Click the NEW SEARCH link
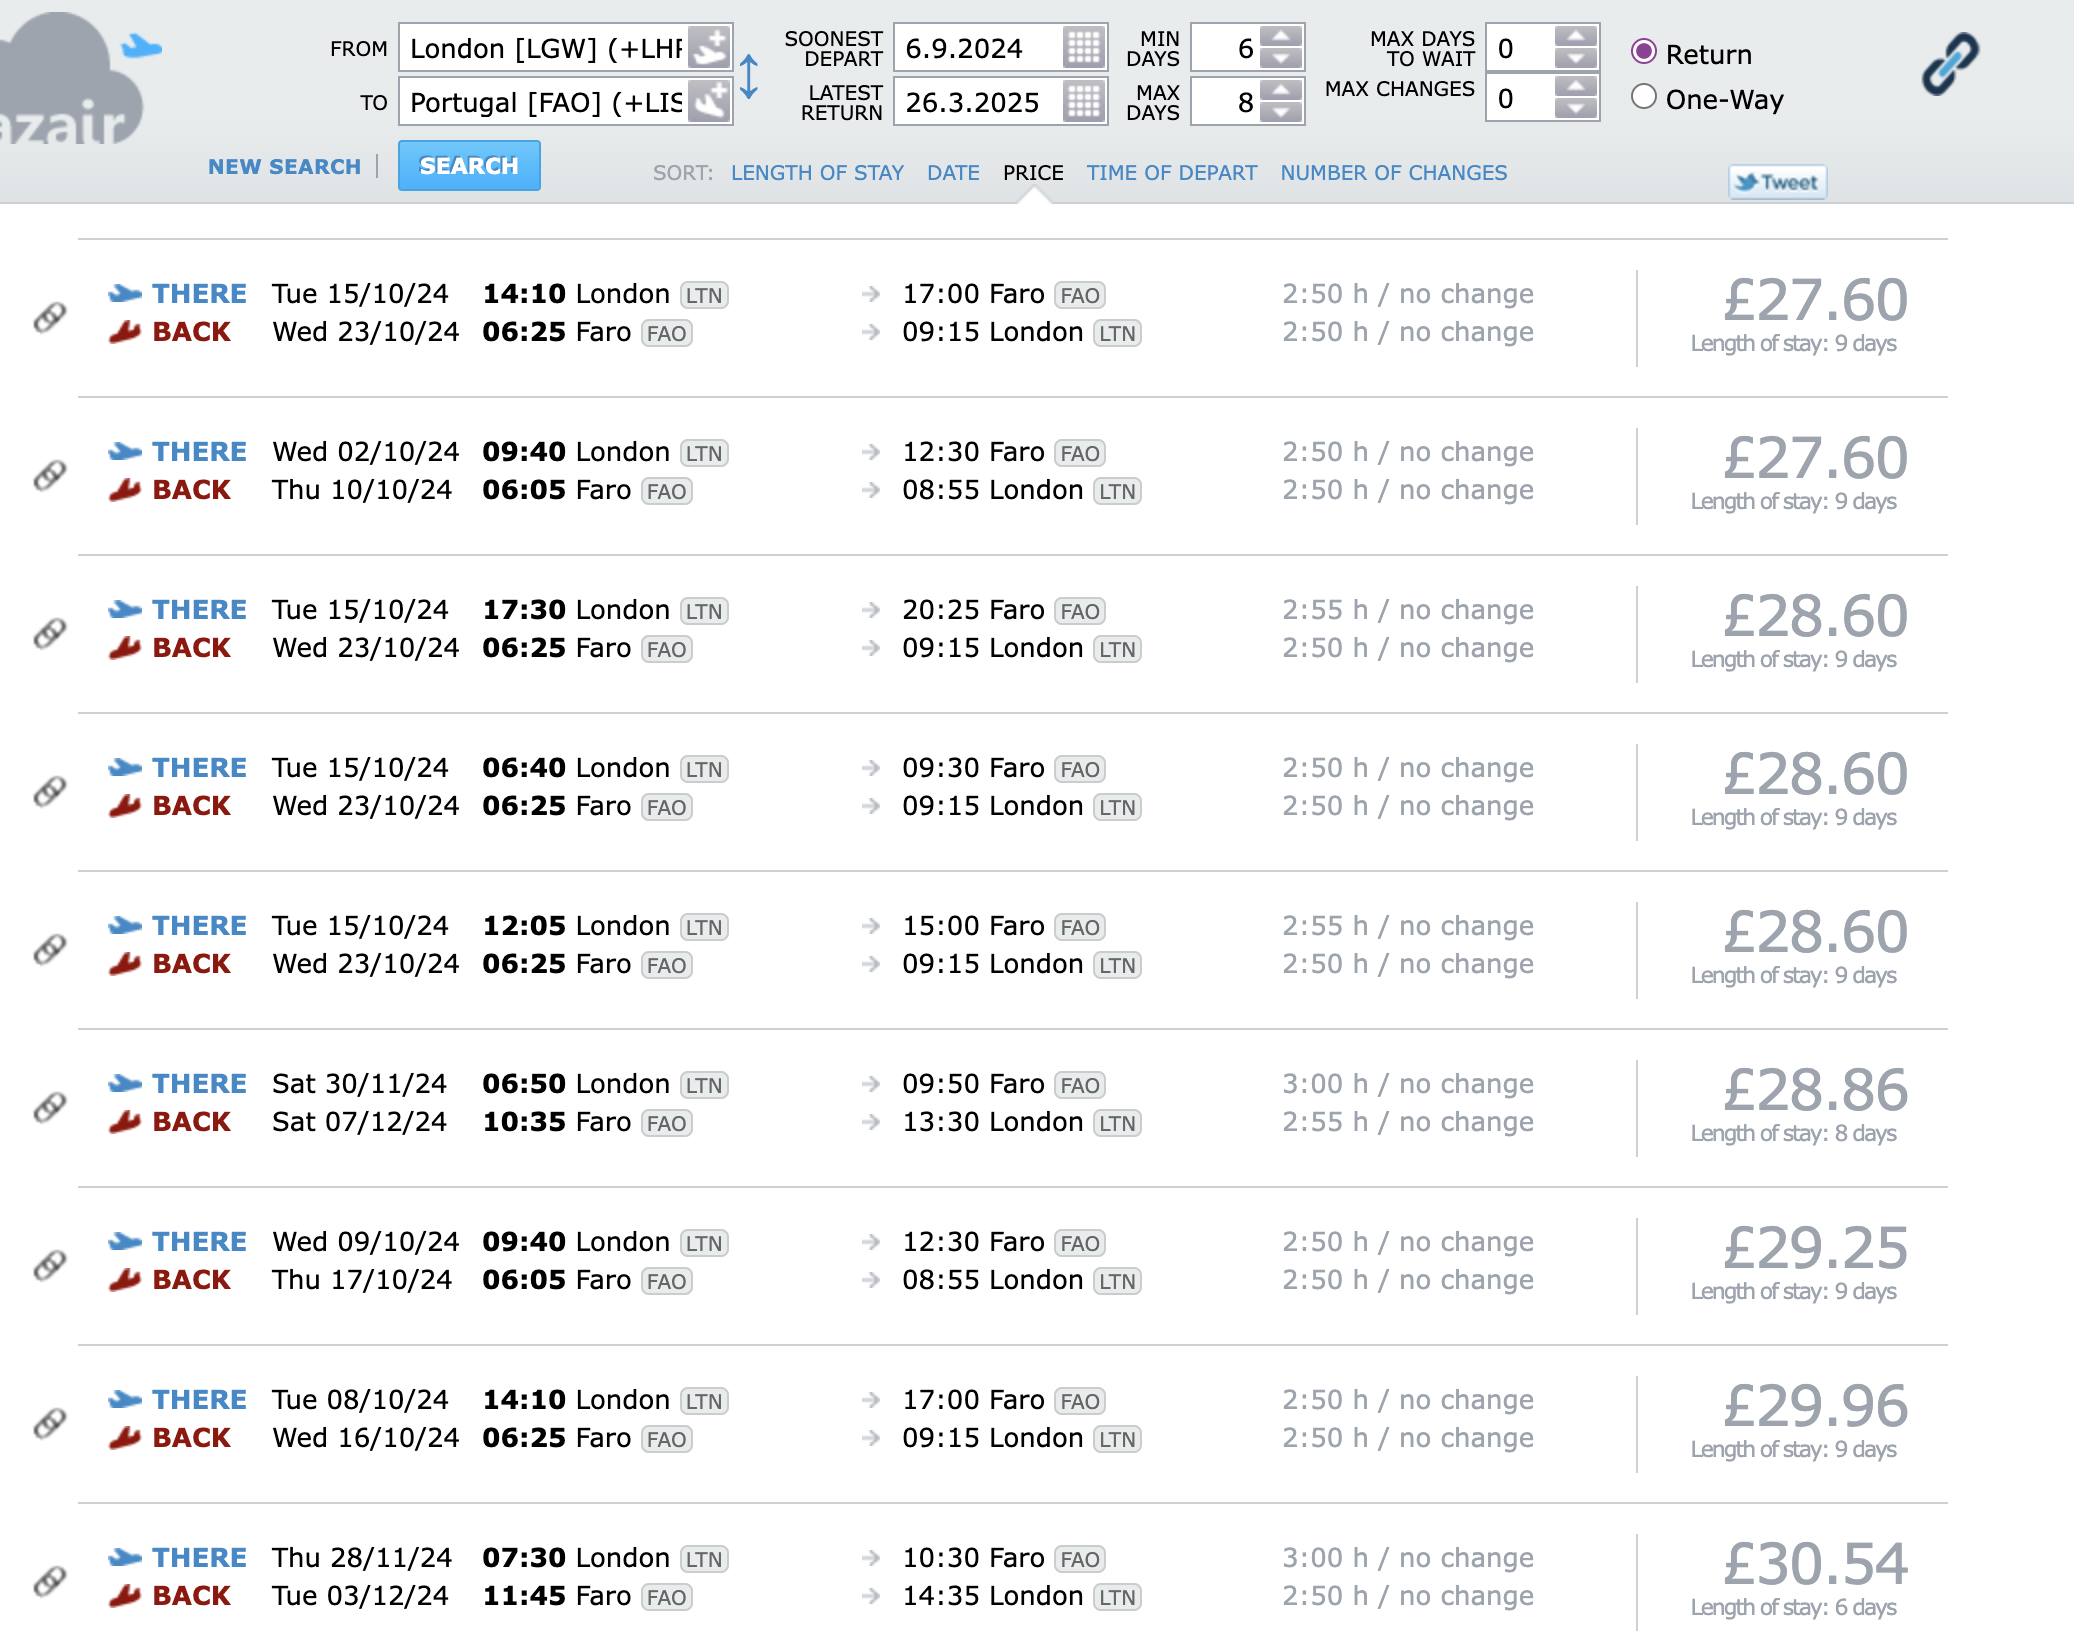This screenshot has width=2074, height=1646. point(284,167)
